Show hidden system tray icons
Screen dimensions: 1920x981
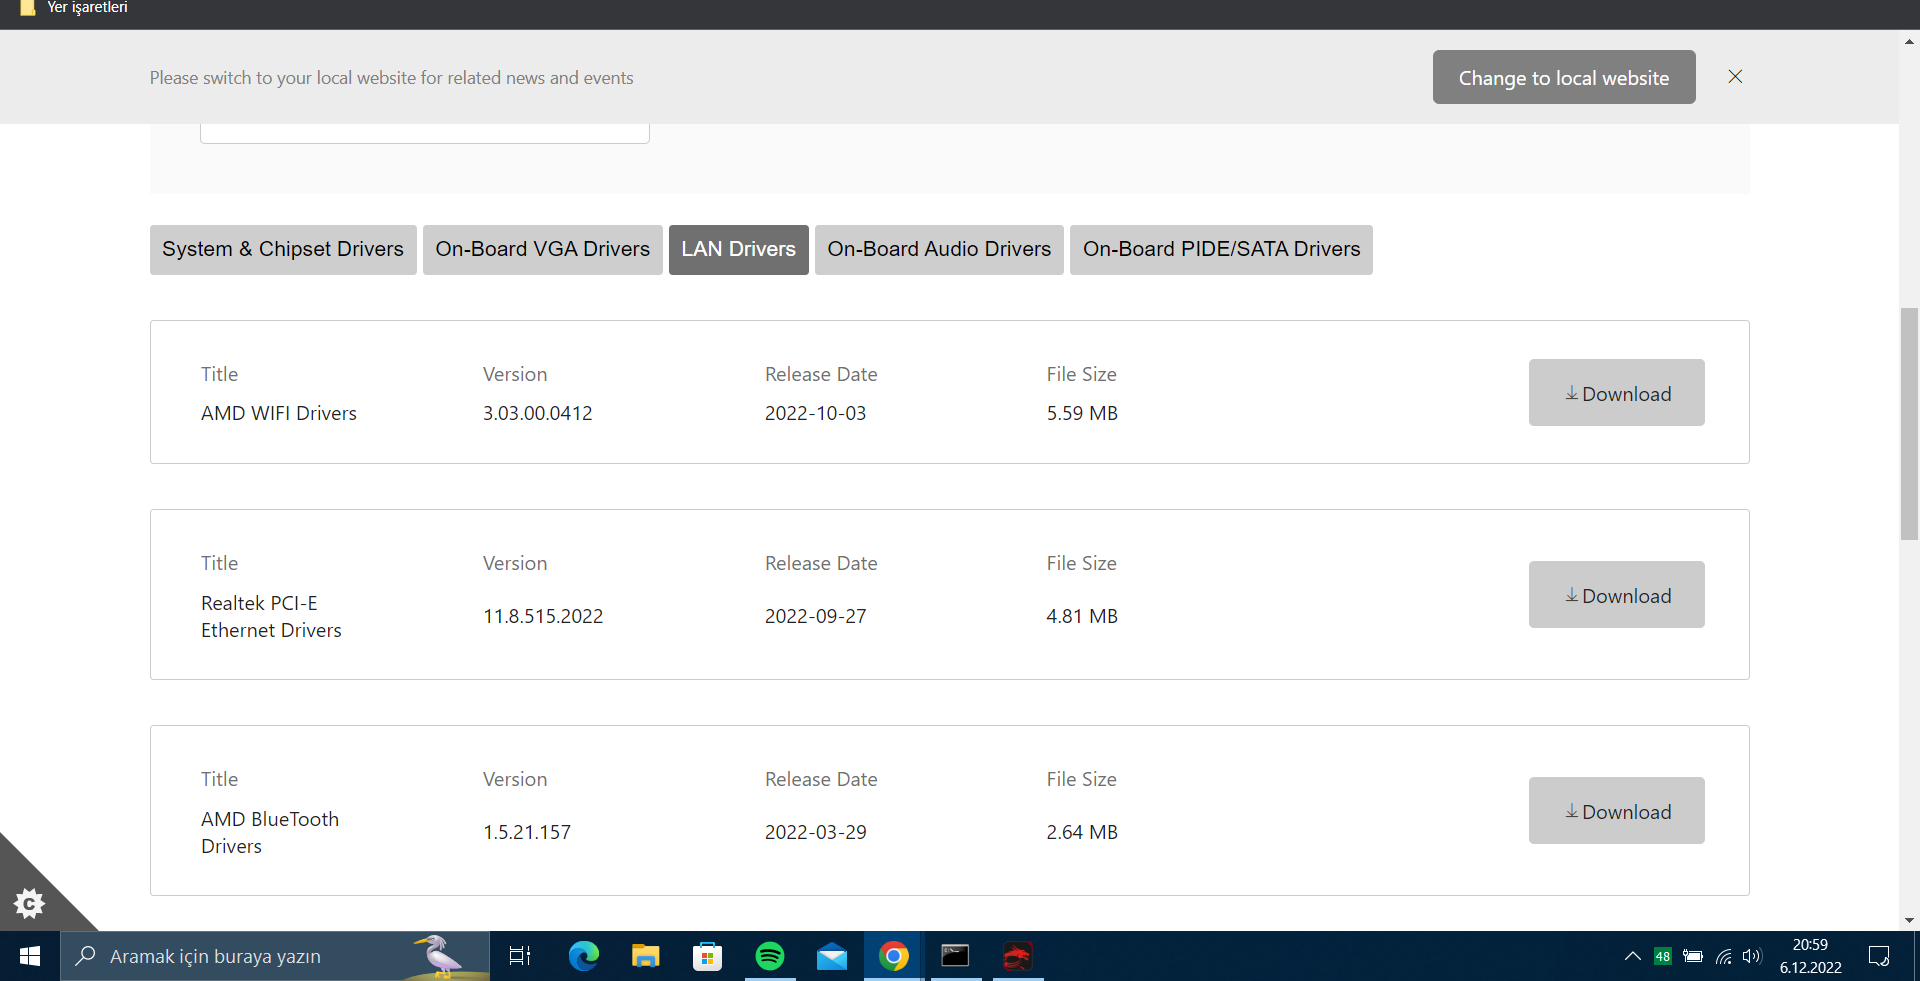coord(1633,956)
